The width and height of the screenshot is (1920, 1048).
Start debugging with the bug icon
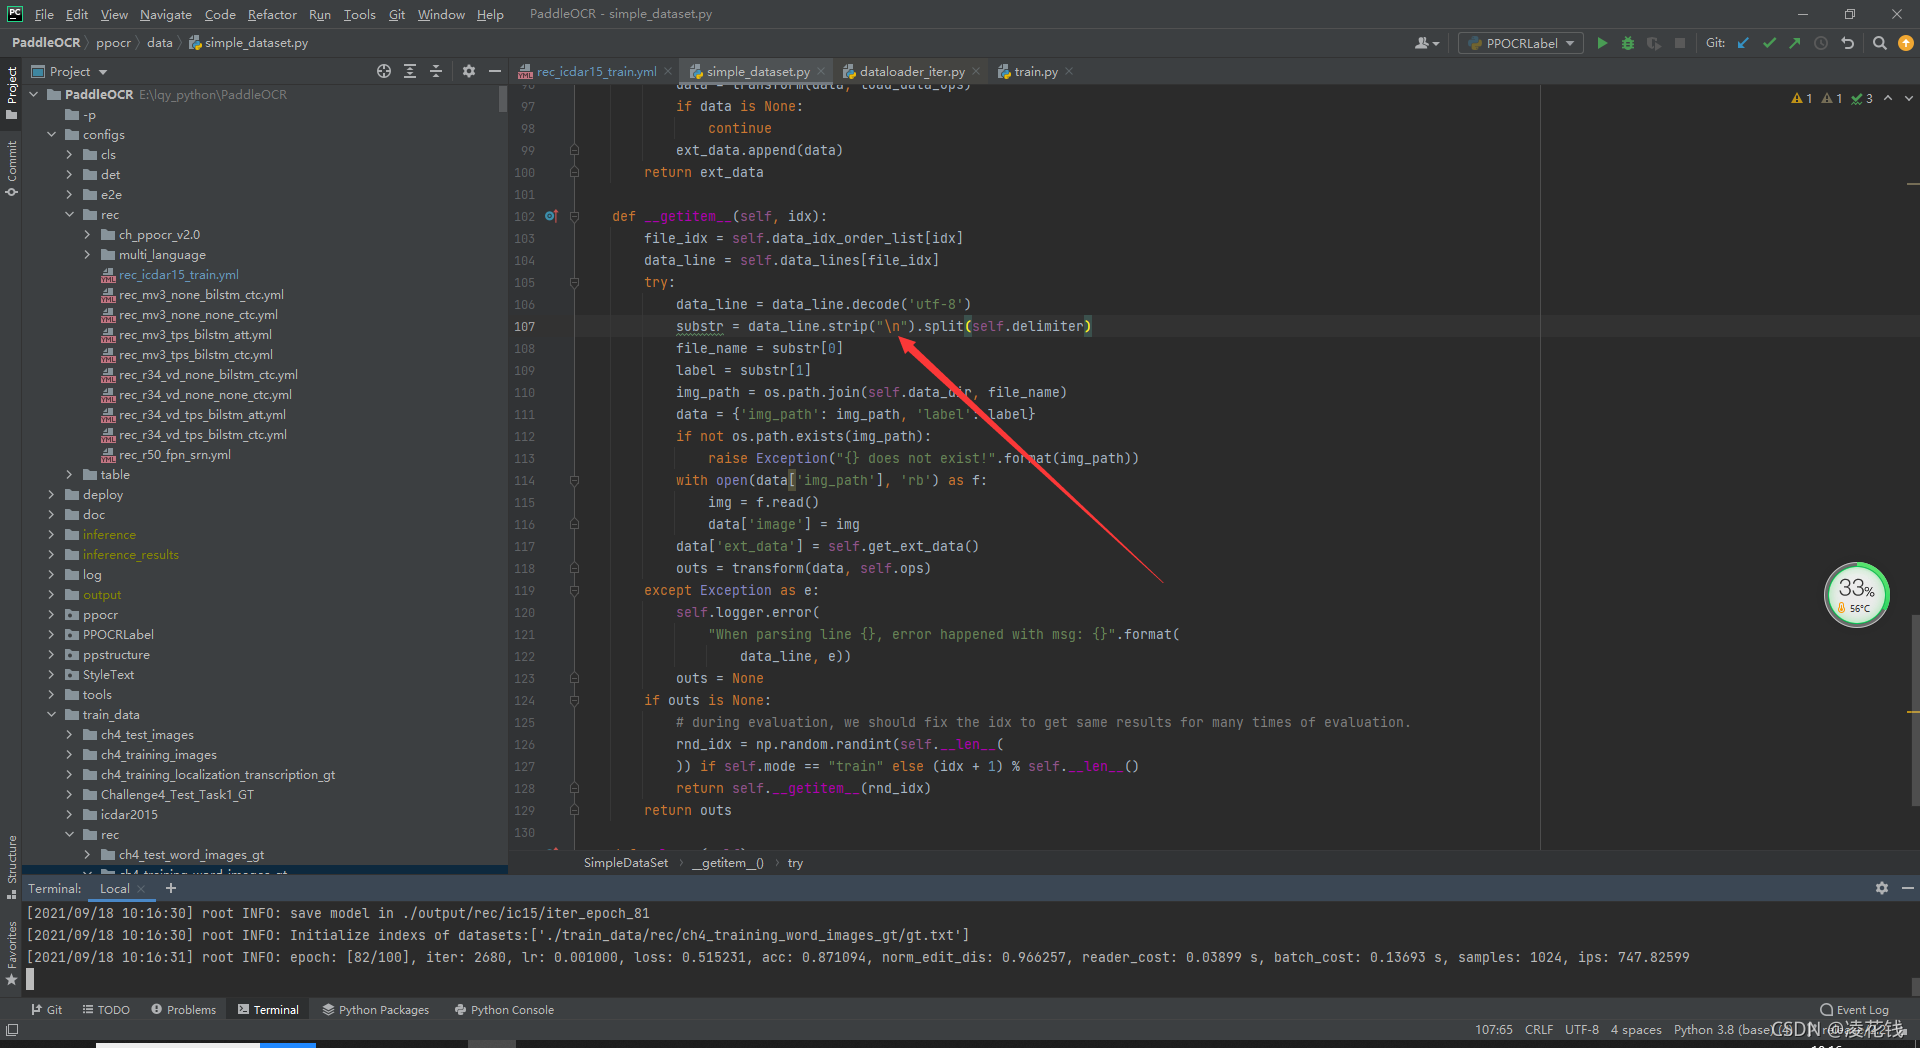1627,43
